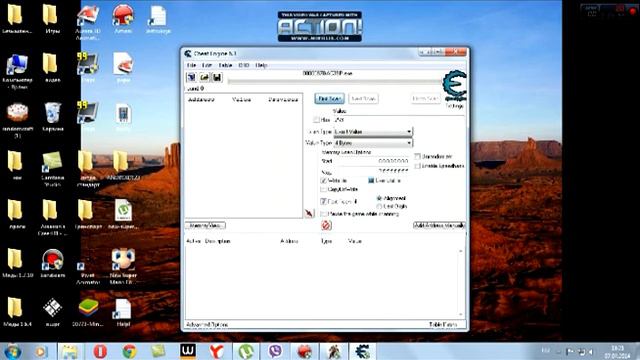Viewport: 640px width, 360px height.
Task: Open Windows Explorer on the taskbar
Action: 70,351
